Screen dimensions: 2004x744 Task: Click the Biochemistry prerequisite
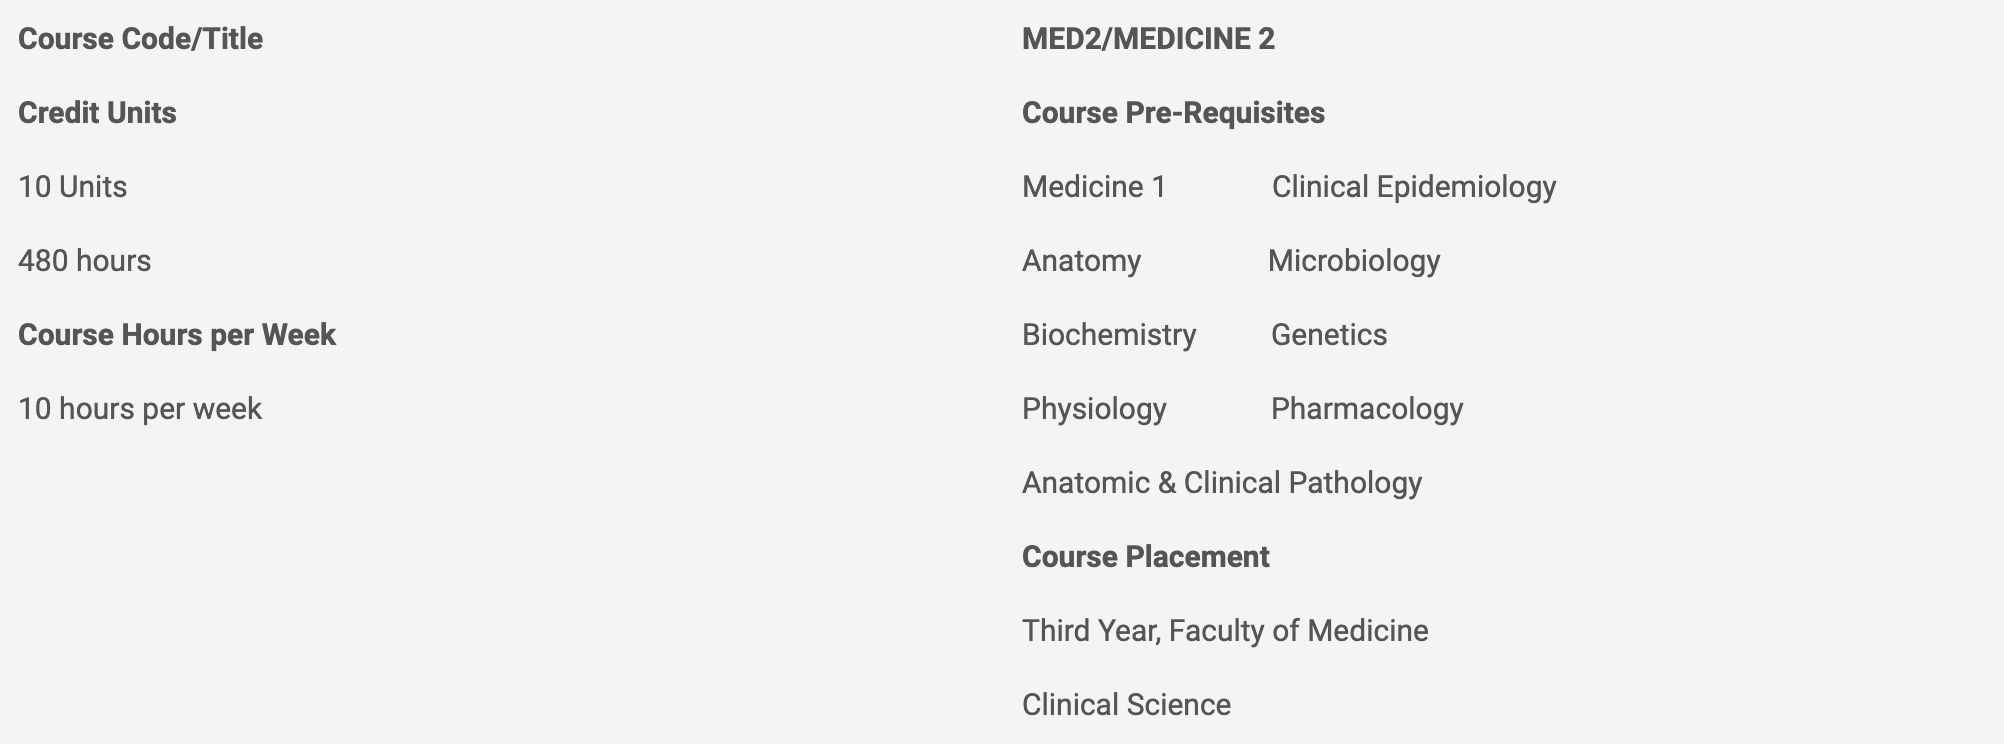[1109, 335]
